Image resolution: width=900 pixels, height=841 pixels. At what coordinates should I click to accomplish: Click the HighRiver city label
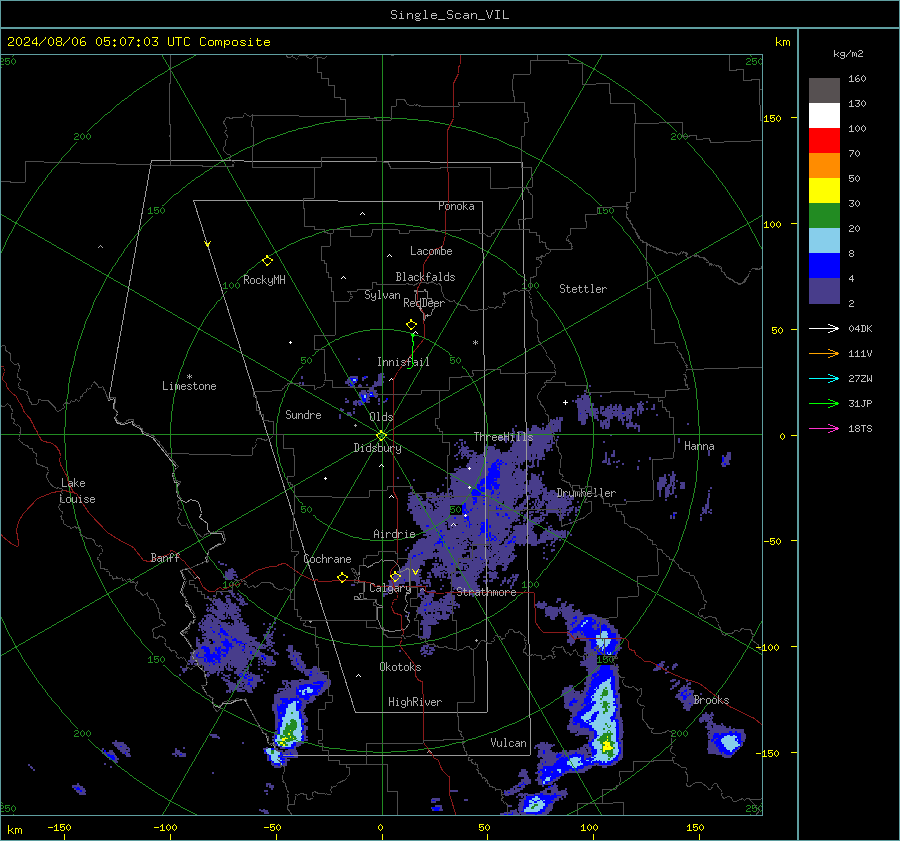(x=415, y=702)
